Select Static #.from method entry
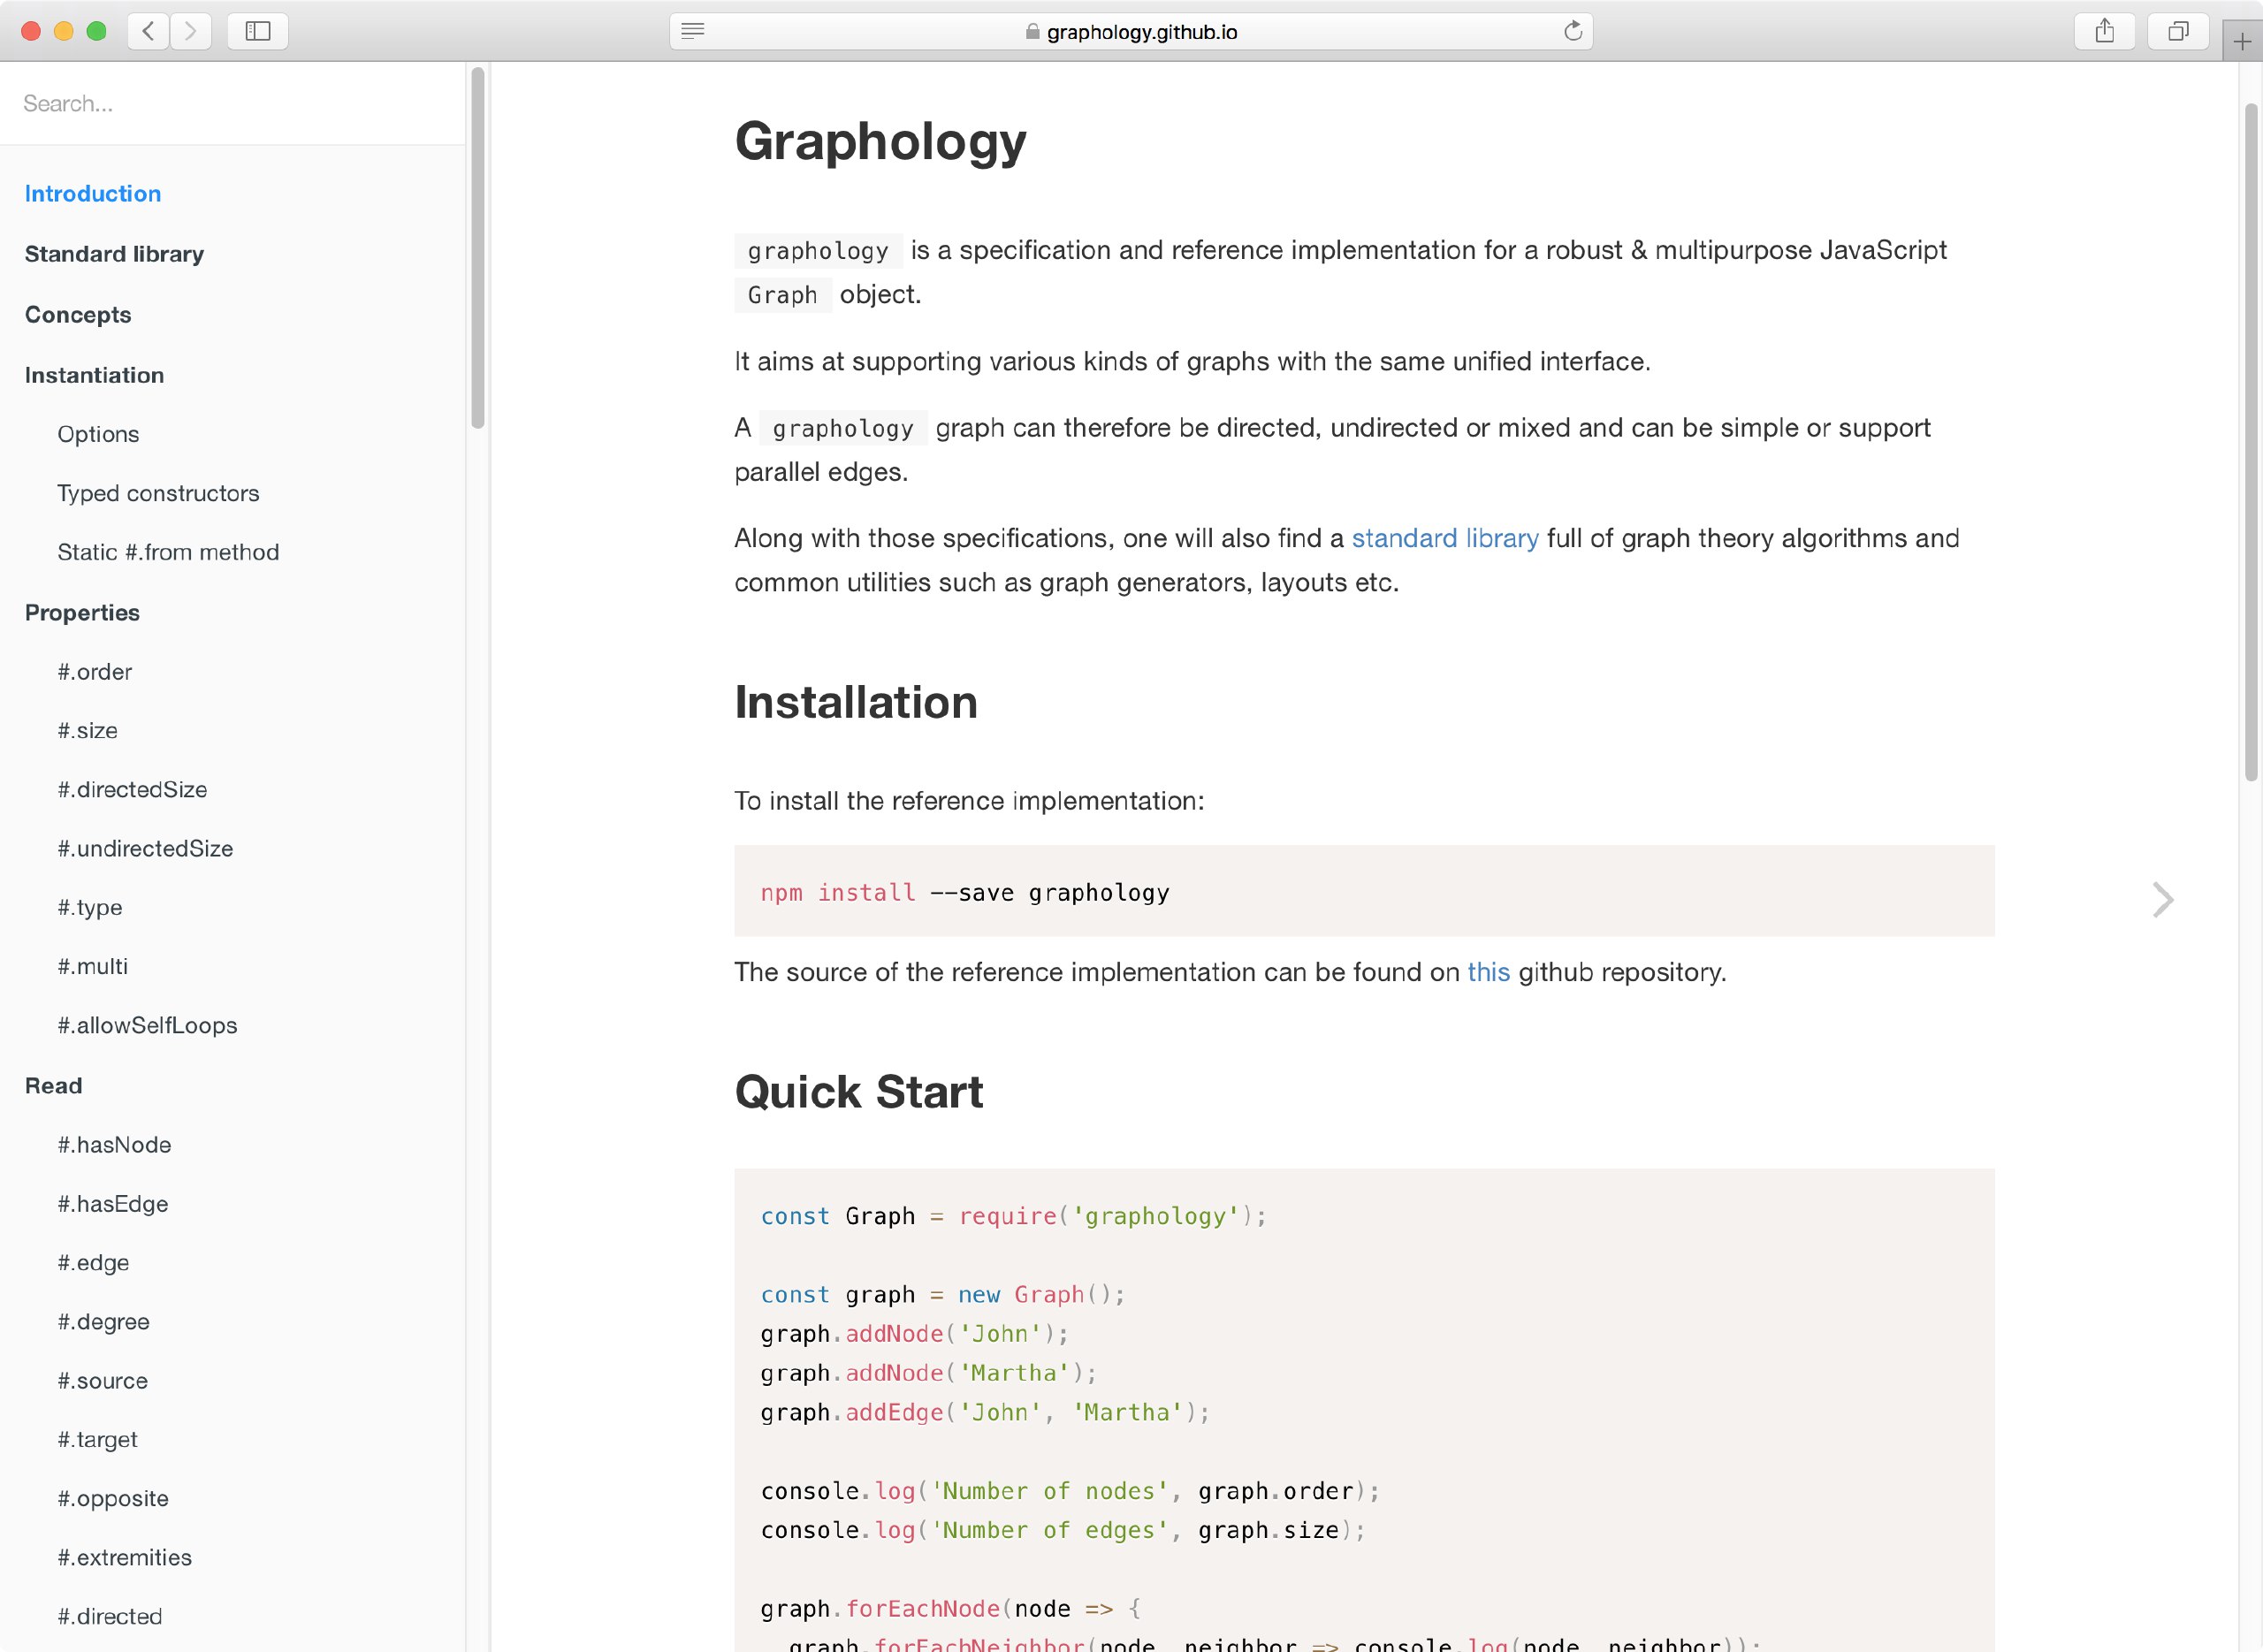 [168, 552]
